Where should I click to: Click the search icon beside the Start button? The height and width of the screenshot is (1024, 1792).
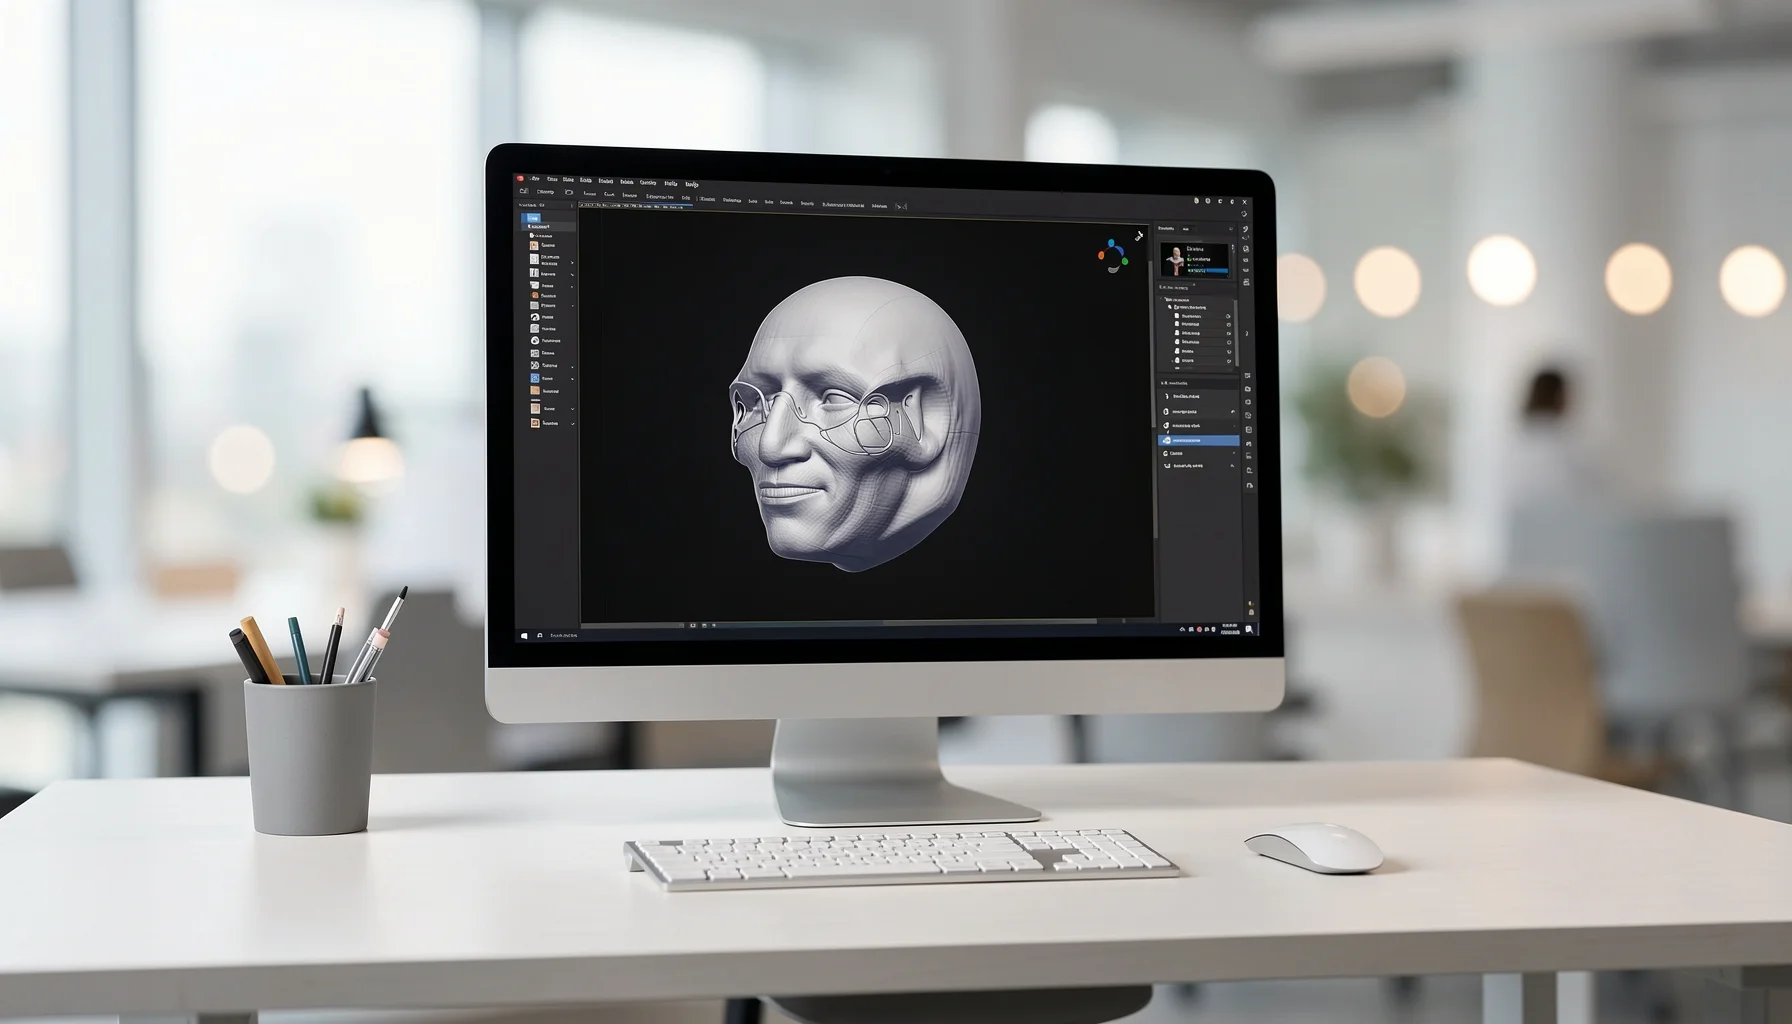(540, 635)
